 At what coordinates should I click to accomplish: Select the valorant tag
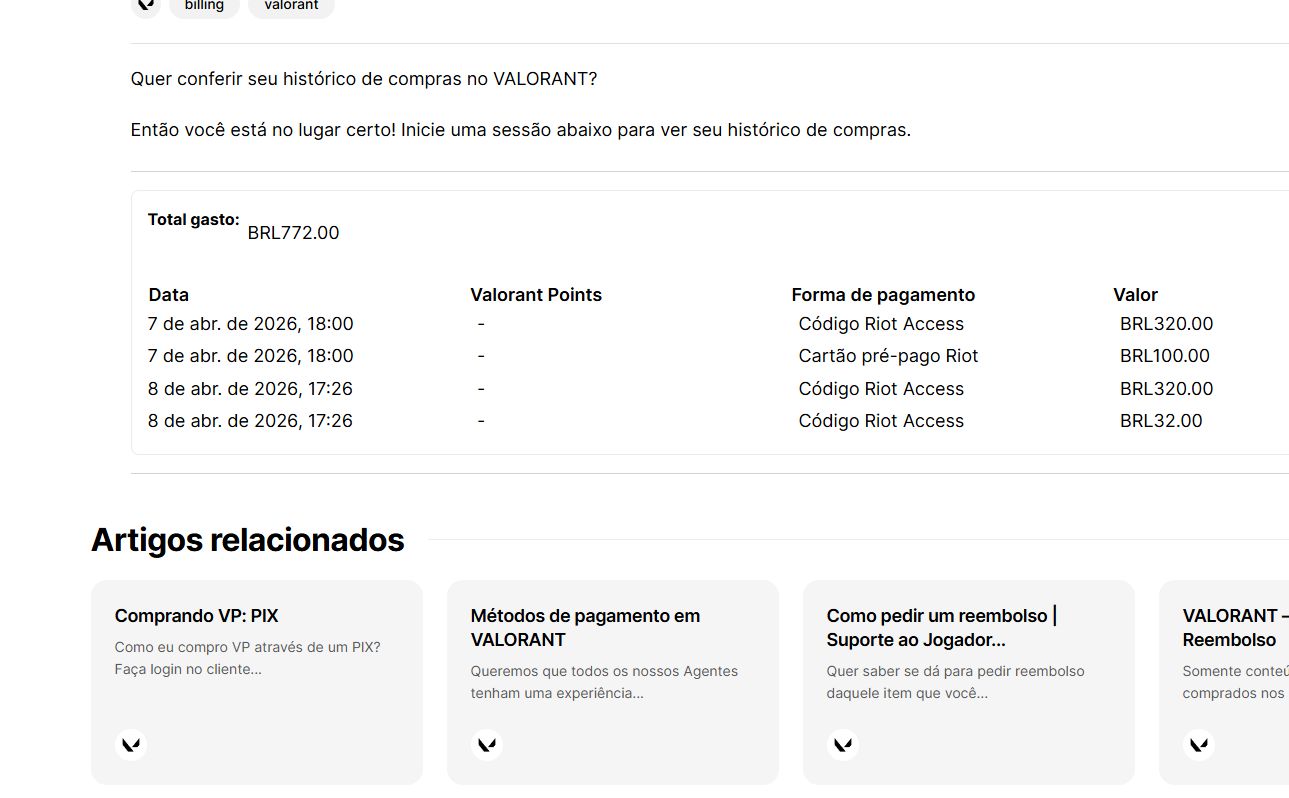291,6
